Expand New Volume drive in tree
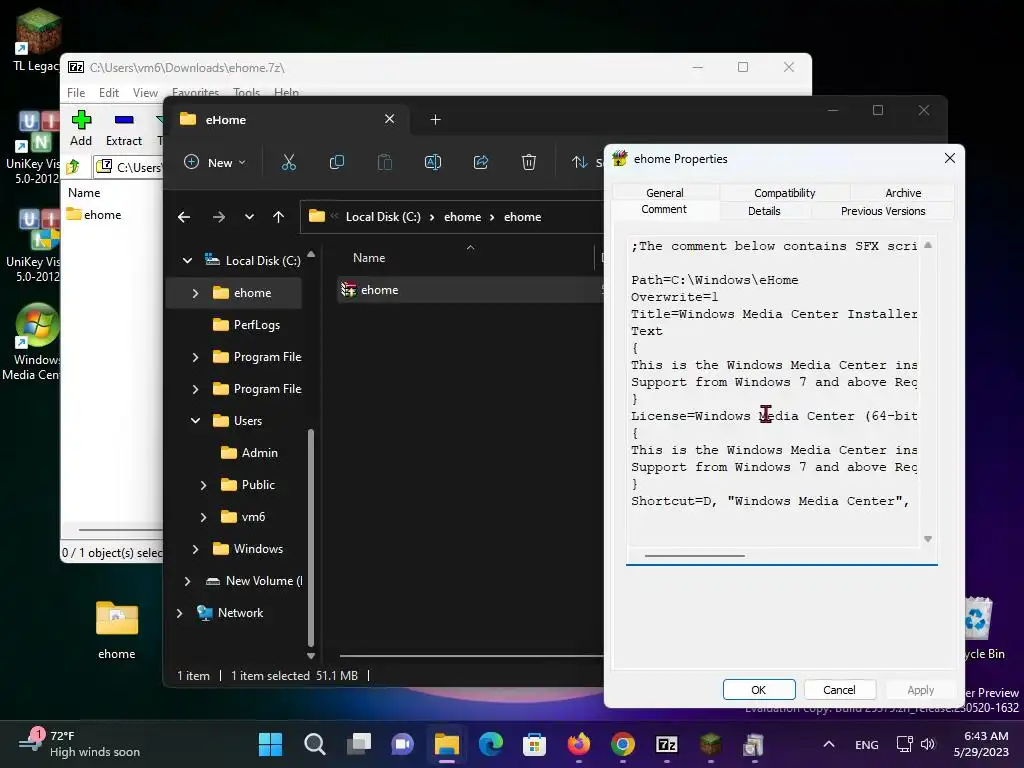Viewport: 1024px width, 768px height. [x=187, y=581]
